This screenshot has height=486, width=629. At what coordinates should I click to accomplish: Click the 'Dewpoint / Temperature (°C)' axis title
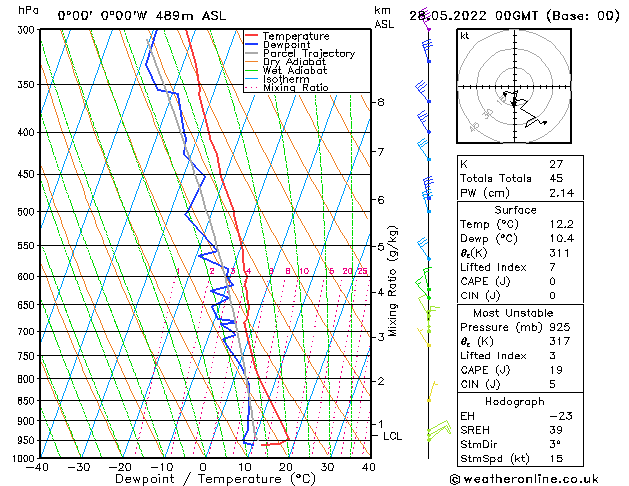(x=215, y=479)
